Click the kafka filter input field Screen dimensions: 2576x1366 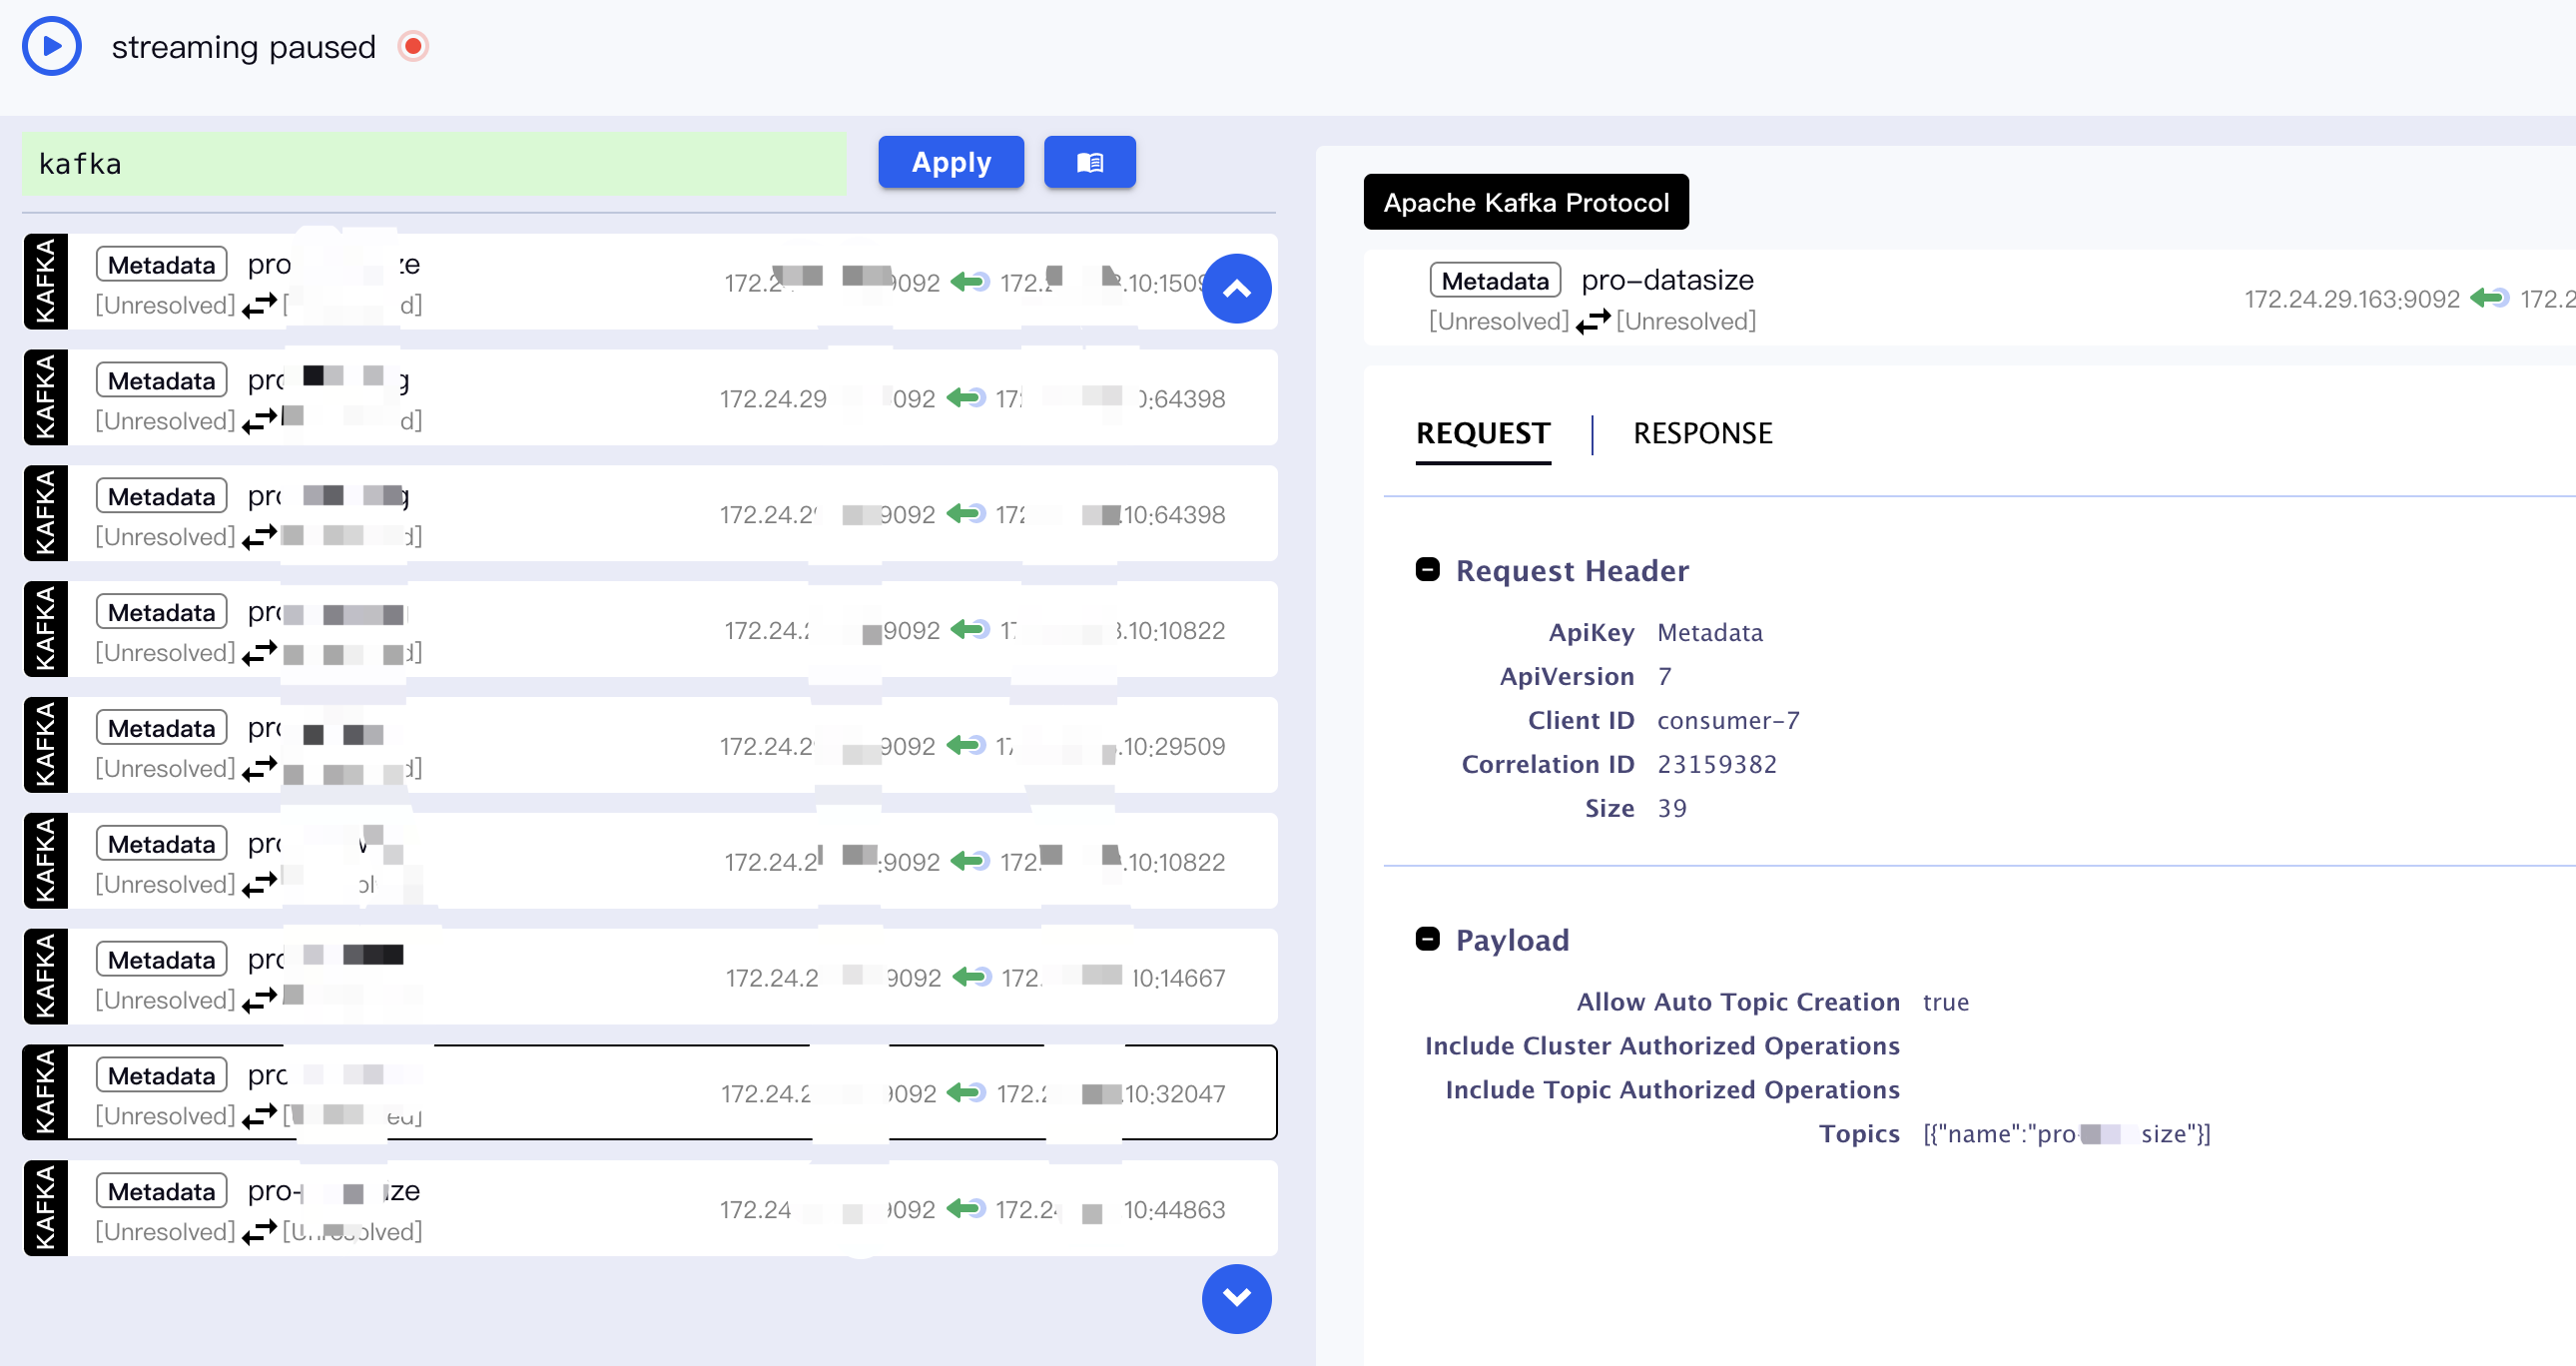coord(434,163)
